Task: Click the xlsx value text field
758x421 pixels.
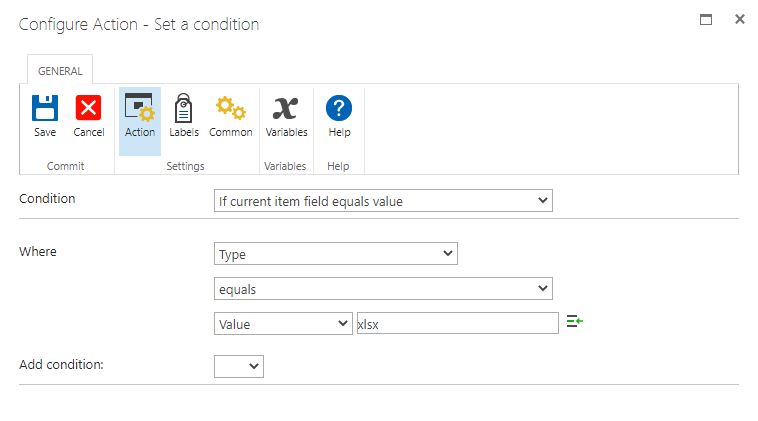Action: (x=457, y=323)
